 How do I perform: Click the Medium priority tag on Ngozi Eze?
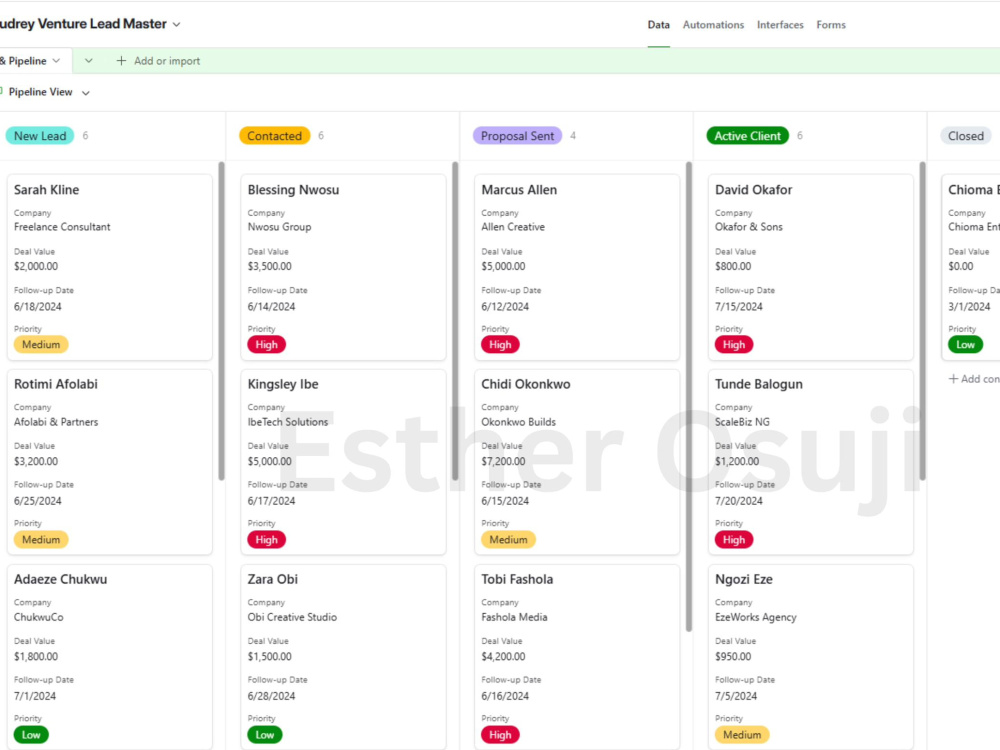point(742,735)
